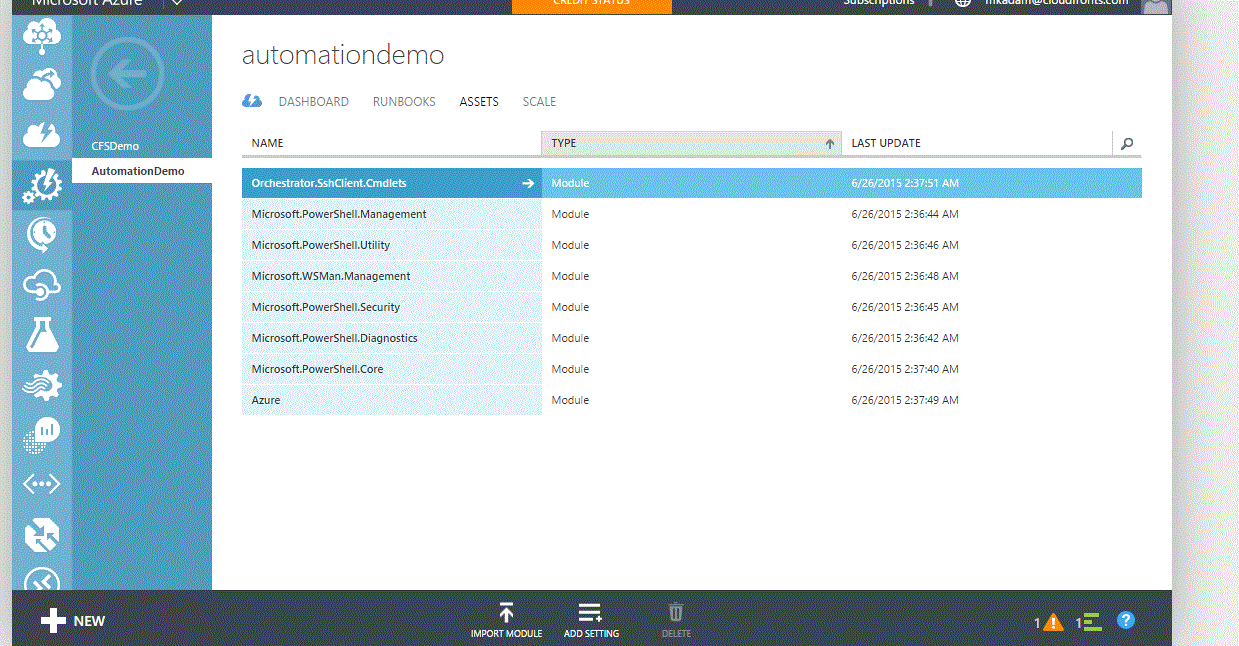Select the Automation gear-lightning sidebar icon
The image size is (1239, 646).
[x=42, y=186]
